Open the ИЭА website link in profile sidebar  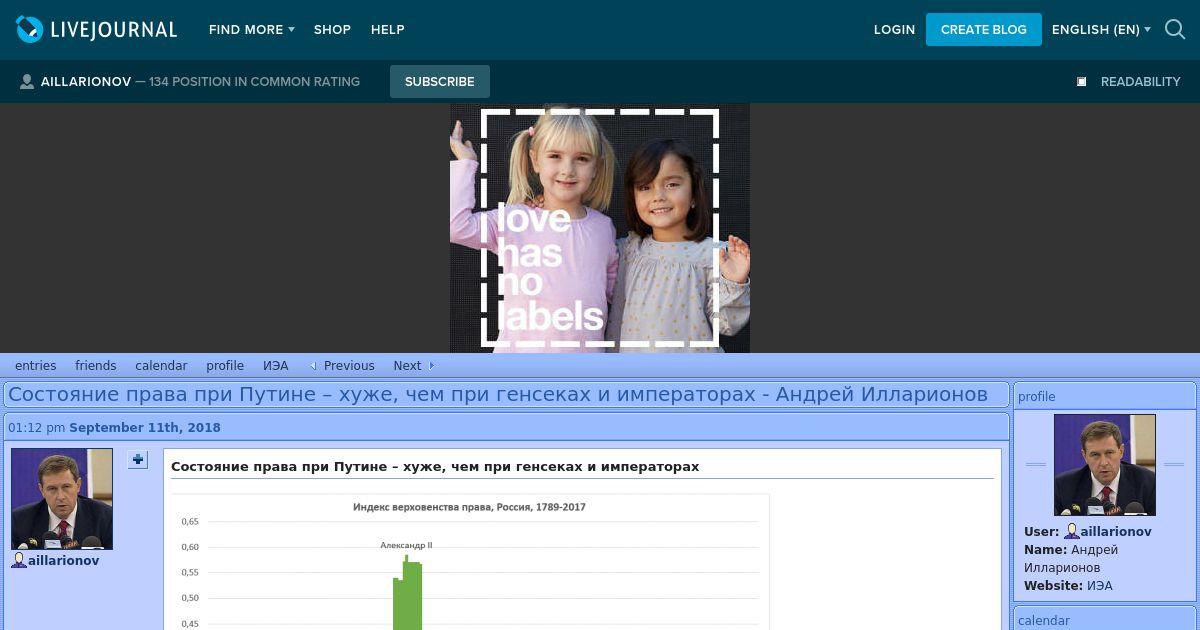(1100, 586)
